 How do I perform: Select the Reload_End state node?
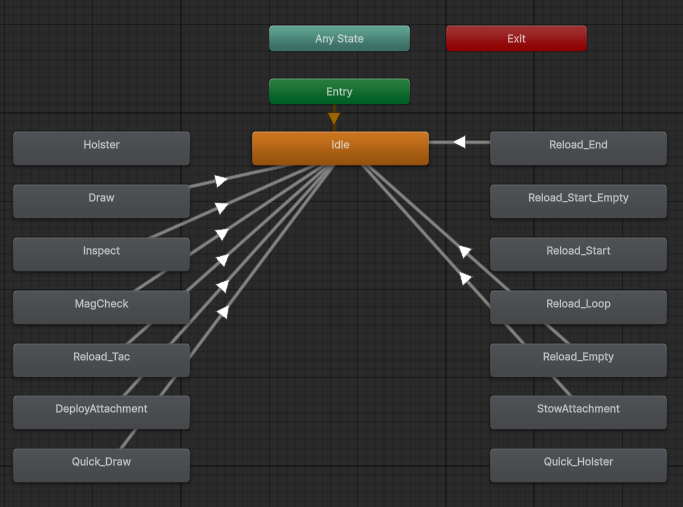(x=578, y=148)
